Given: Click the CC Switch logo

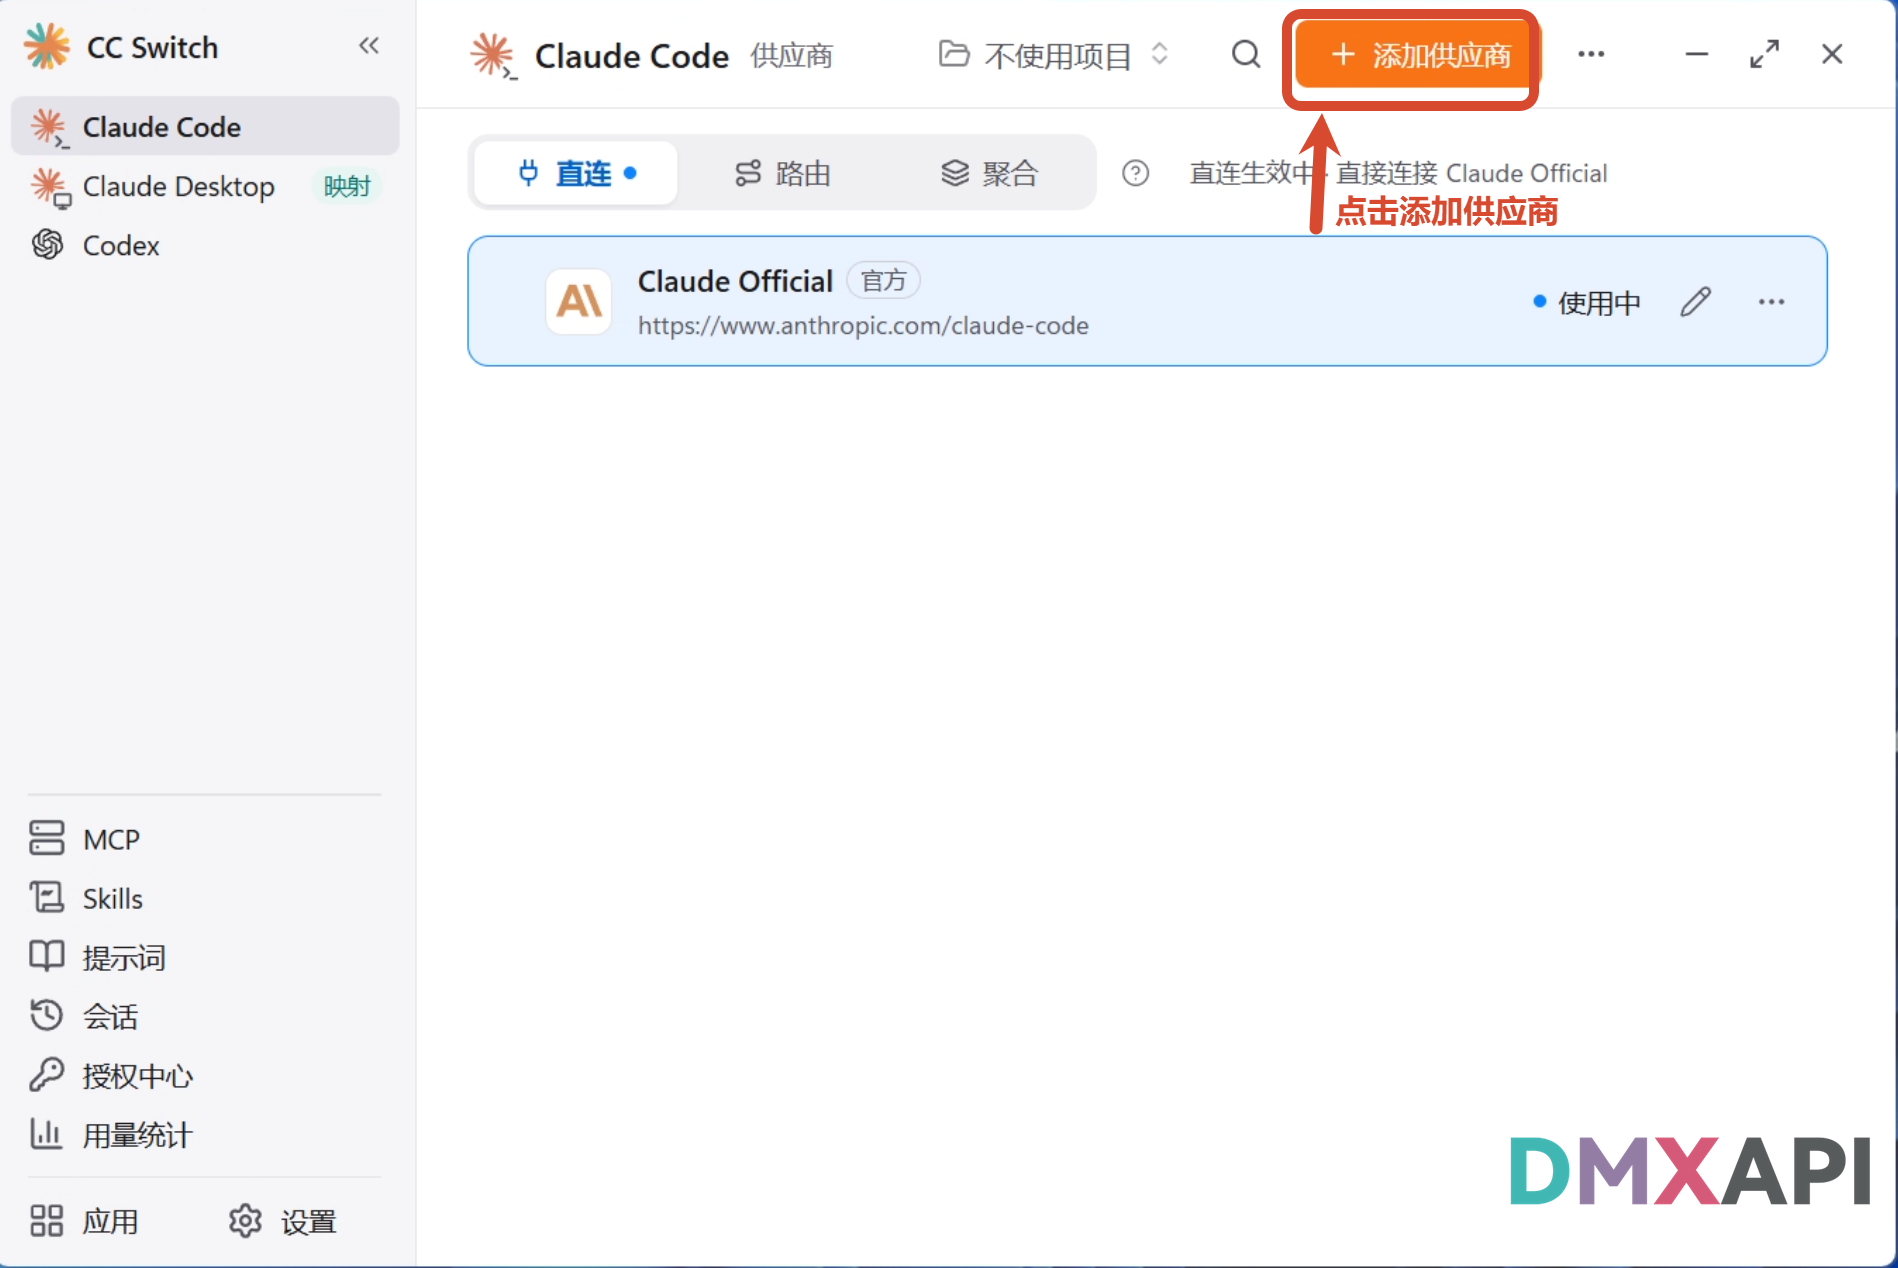Looking at the screenshot, I should click(46, 46).
